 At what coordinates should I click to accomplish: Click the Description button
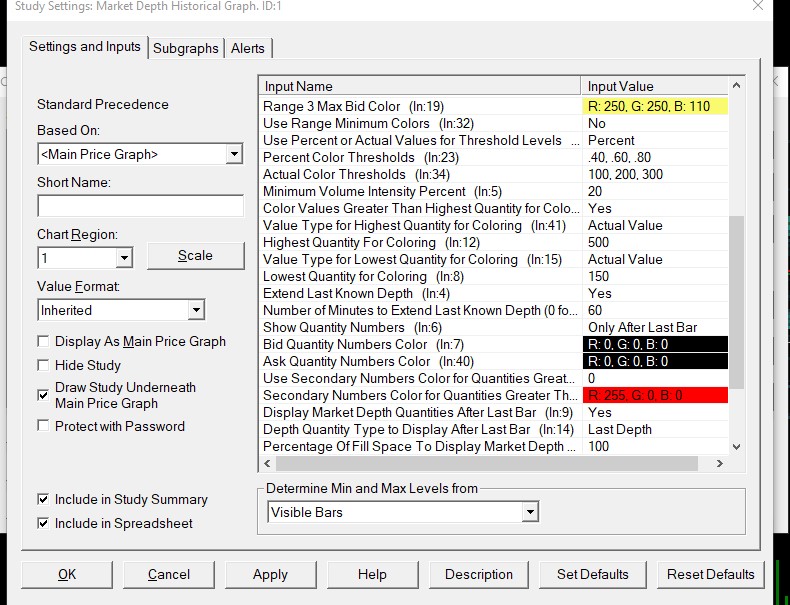tap(479, 575)
